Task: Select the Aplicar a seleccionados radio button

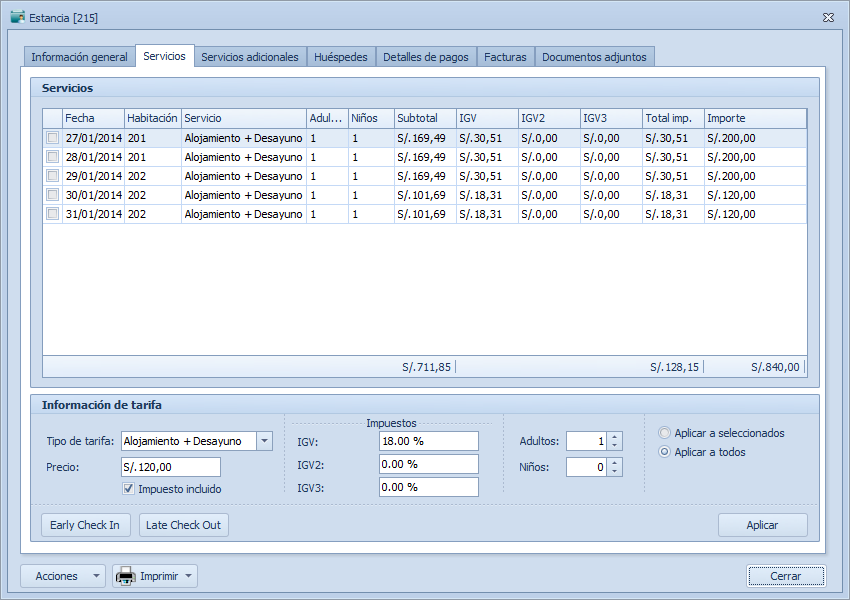Action: click(663, 432)
